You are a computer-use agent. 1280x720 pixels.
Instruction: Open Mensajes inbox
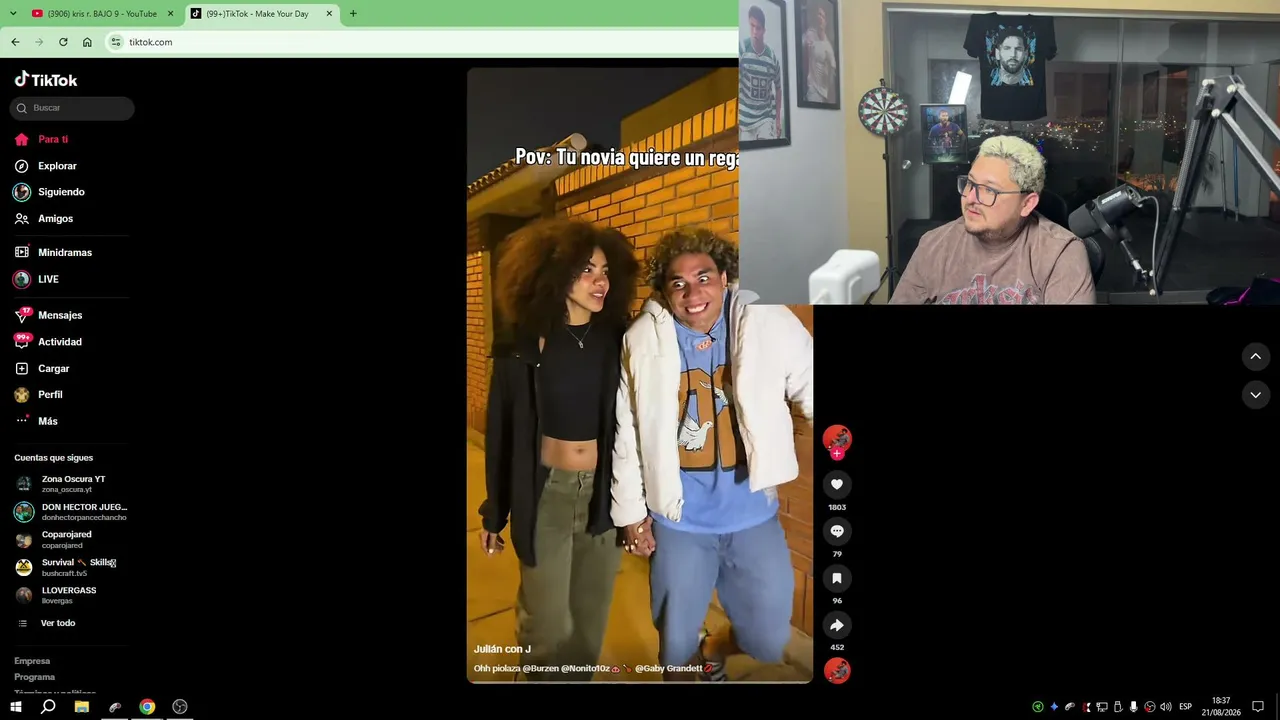(x=48, y=315)
